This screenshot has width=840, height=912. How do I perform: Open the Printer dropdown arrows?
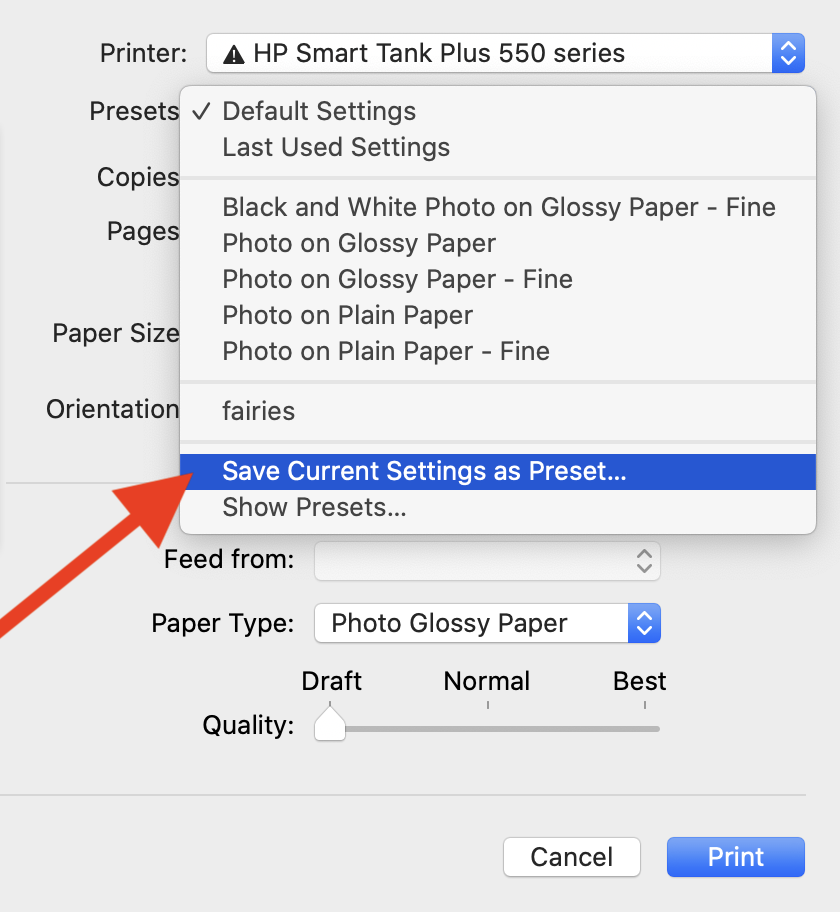click(x=788, y=53)
